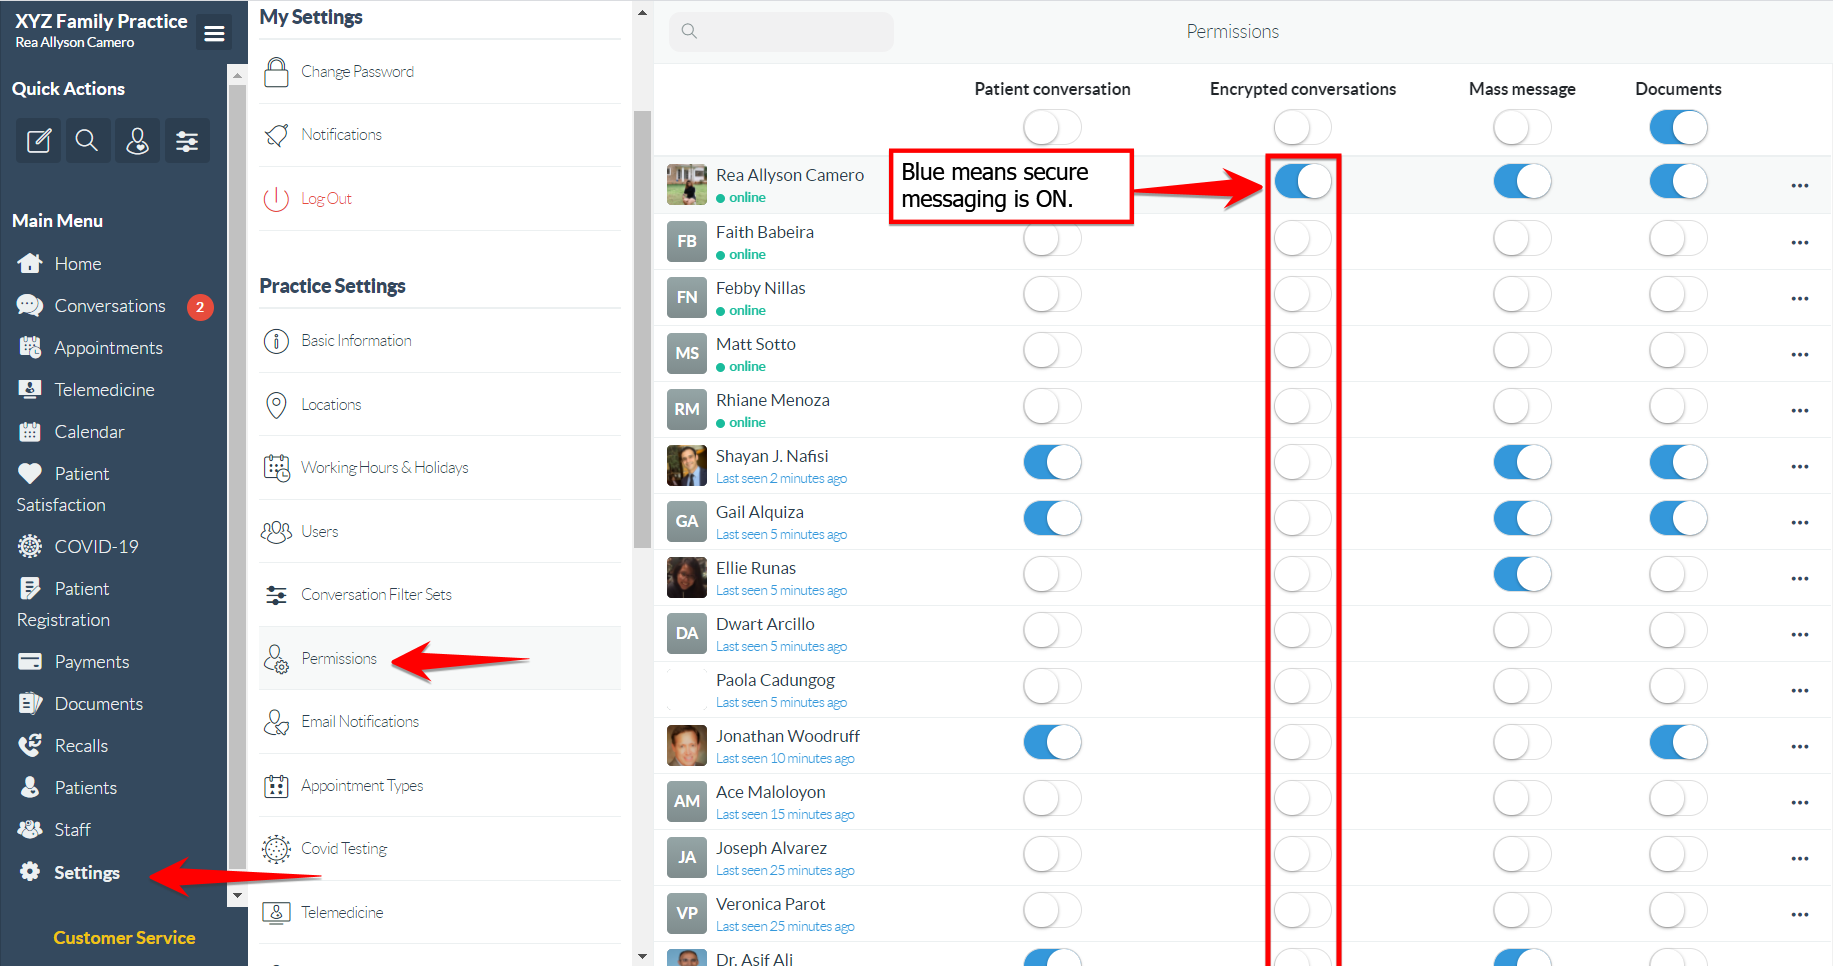Select the calendar icon for Working Hours & Holidays
This screenshot has height=966, width=1833.
pos(276,467)
